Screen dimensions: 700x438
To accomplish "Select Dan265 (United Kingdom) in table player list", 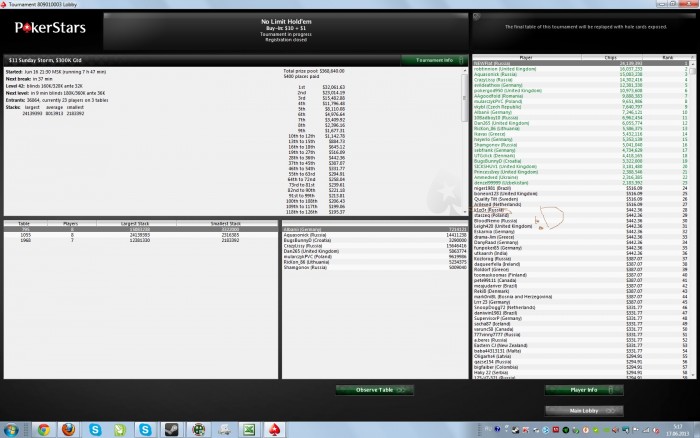I will (x=375, y=251).
